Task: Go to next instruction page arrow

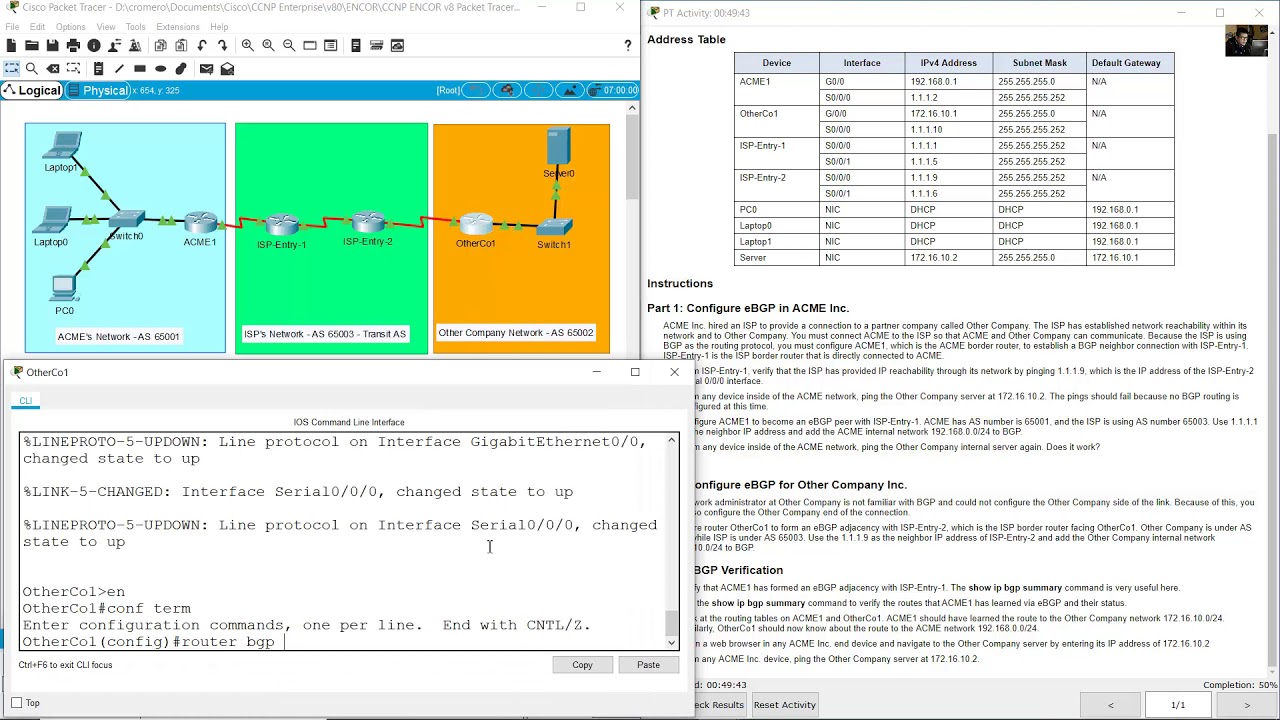Action: click(x=1246, y=705)
